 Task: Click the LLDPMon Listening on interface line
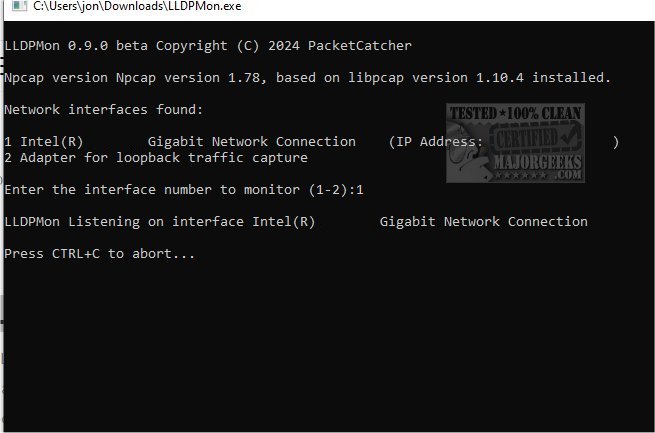[122, 222]
